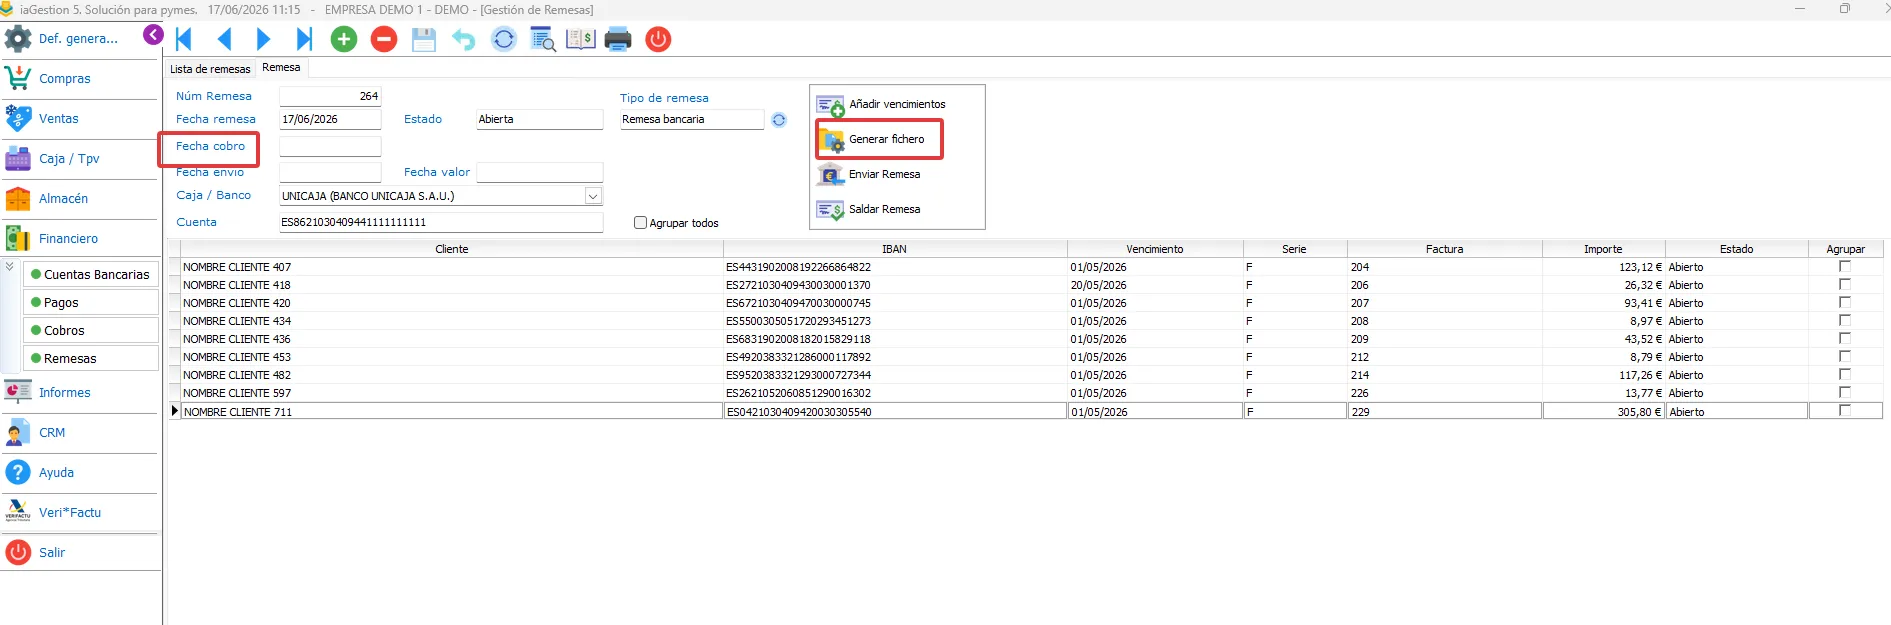
Task: Collapse the sidebar with the purple chevron
Action: tap(153, 35)
